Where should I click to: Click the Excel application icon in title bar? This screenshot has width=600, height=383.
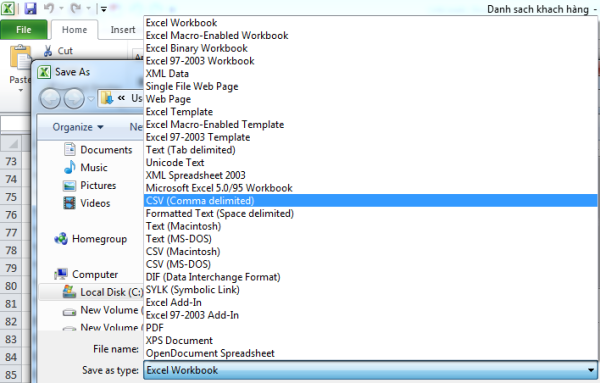tap(8, 8)
